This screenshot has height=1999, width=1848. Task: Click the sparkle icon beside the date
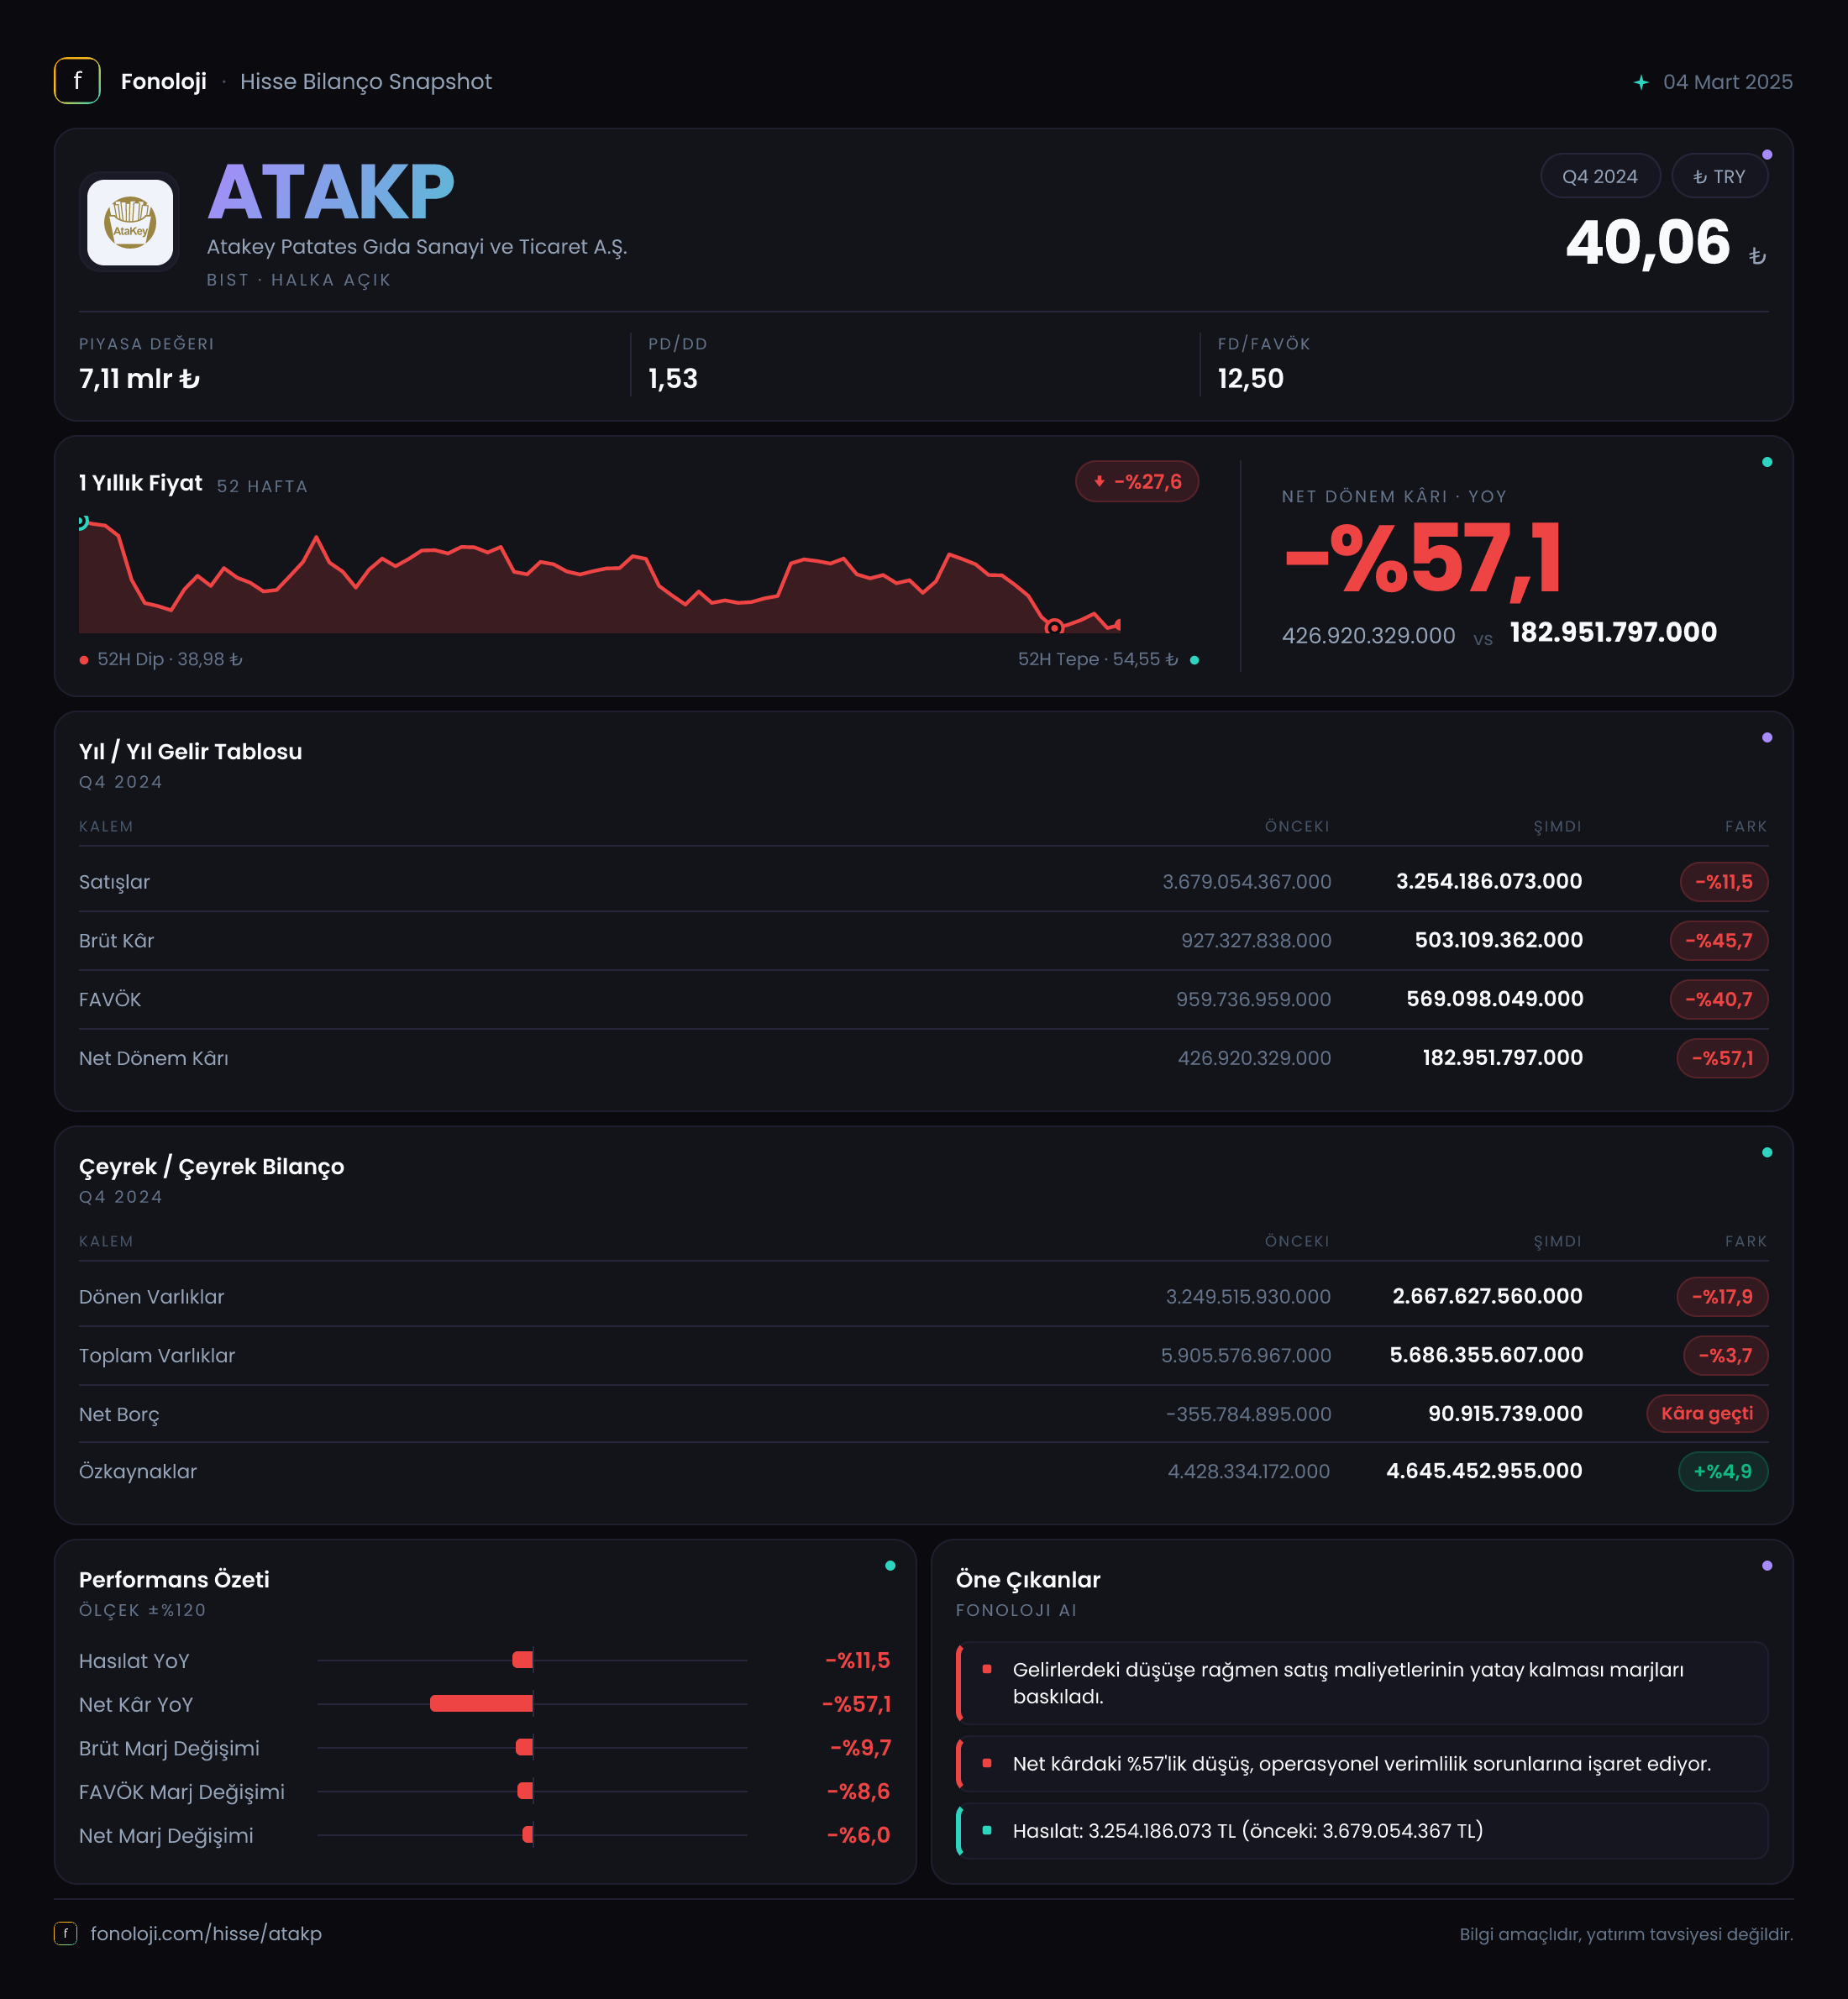pyautogui.click(x=1641, y=82)
